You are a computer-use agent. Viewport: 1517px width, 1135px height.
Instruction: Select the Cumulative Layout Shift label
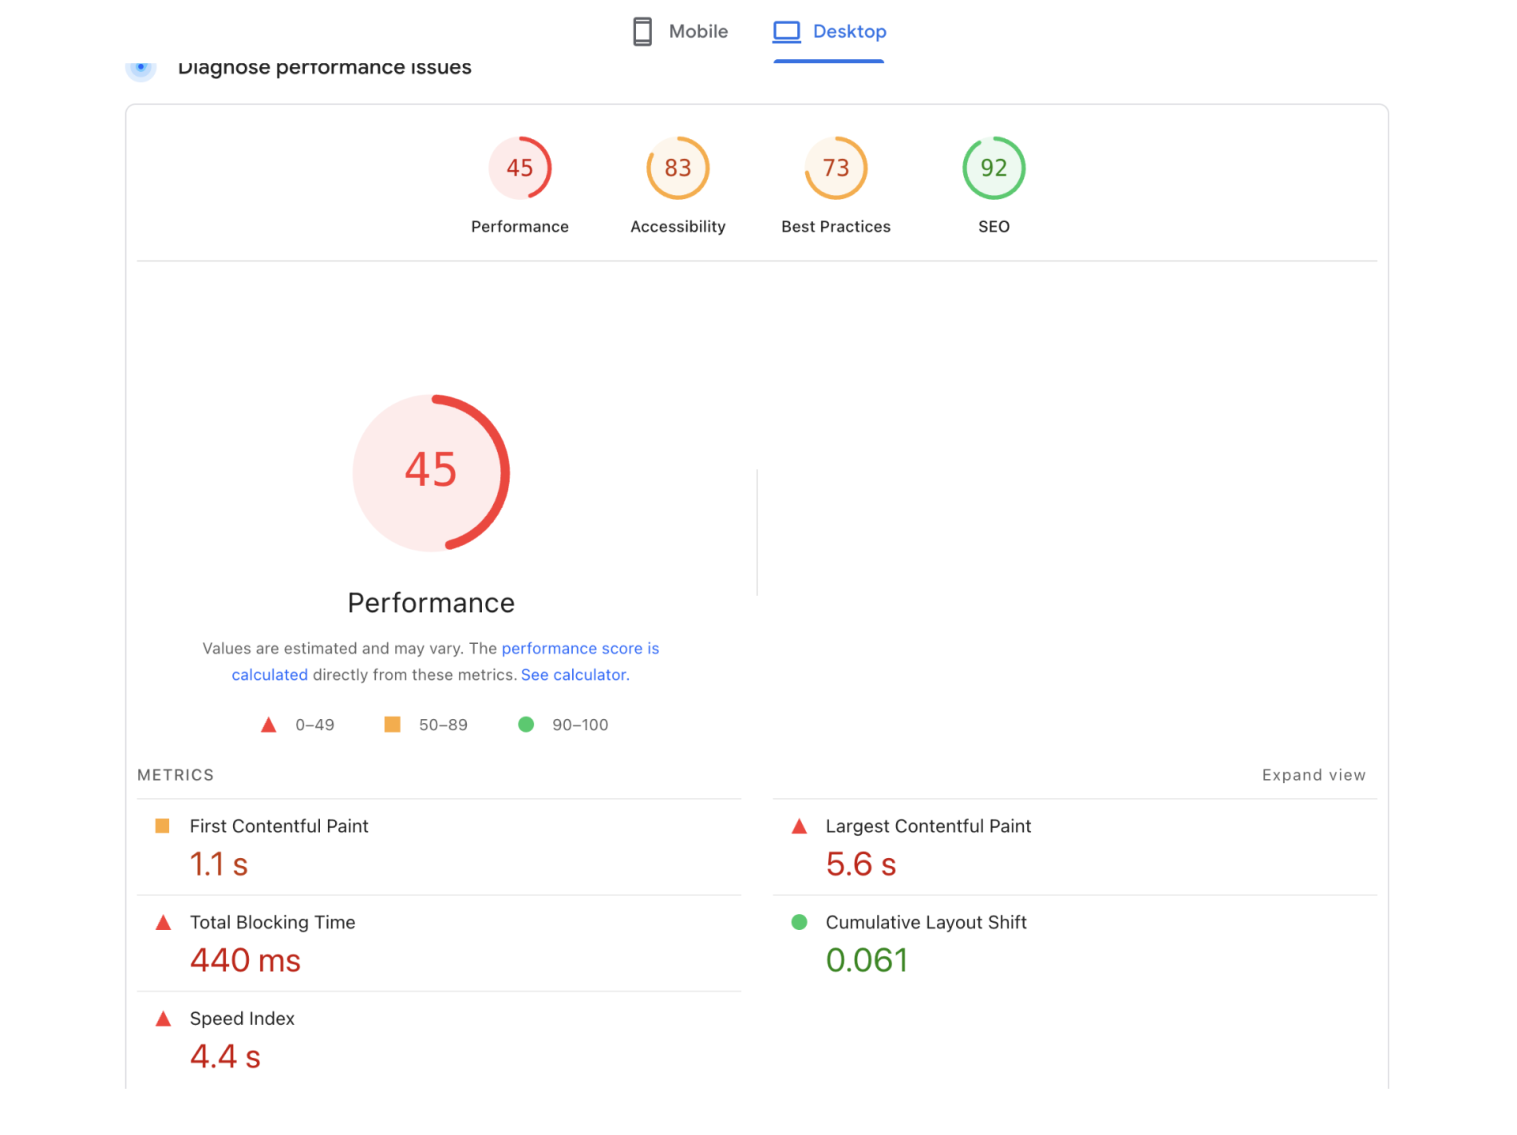coord(926,922)
